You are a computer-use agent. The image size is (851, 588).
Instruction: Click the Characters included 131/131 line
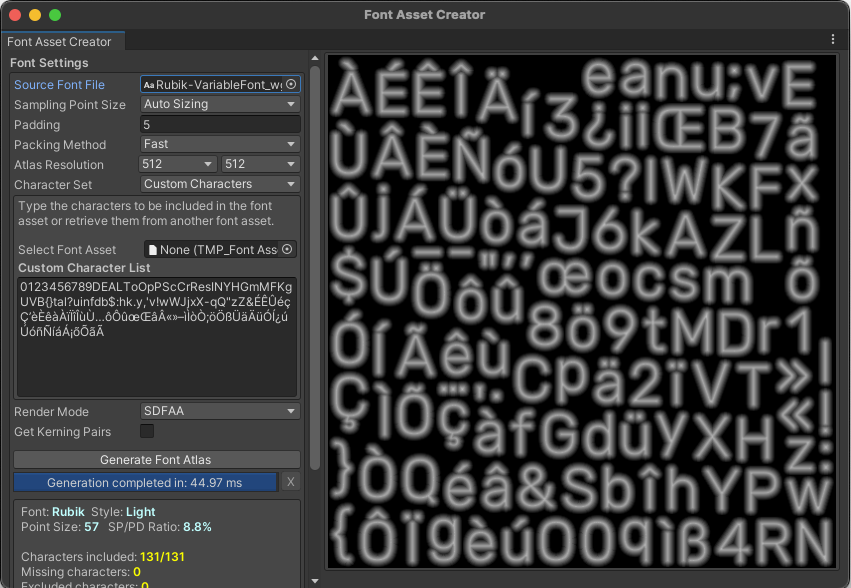pyautogui.click(x=103, y=557)
